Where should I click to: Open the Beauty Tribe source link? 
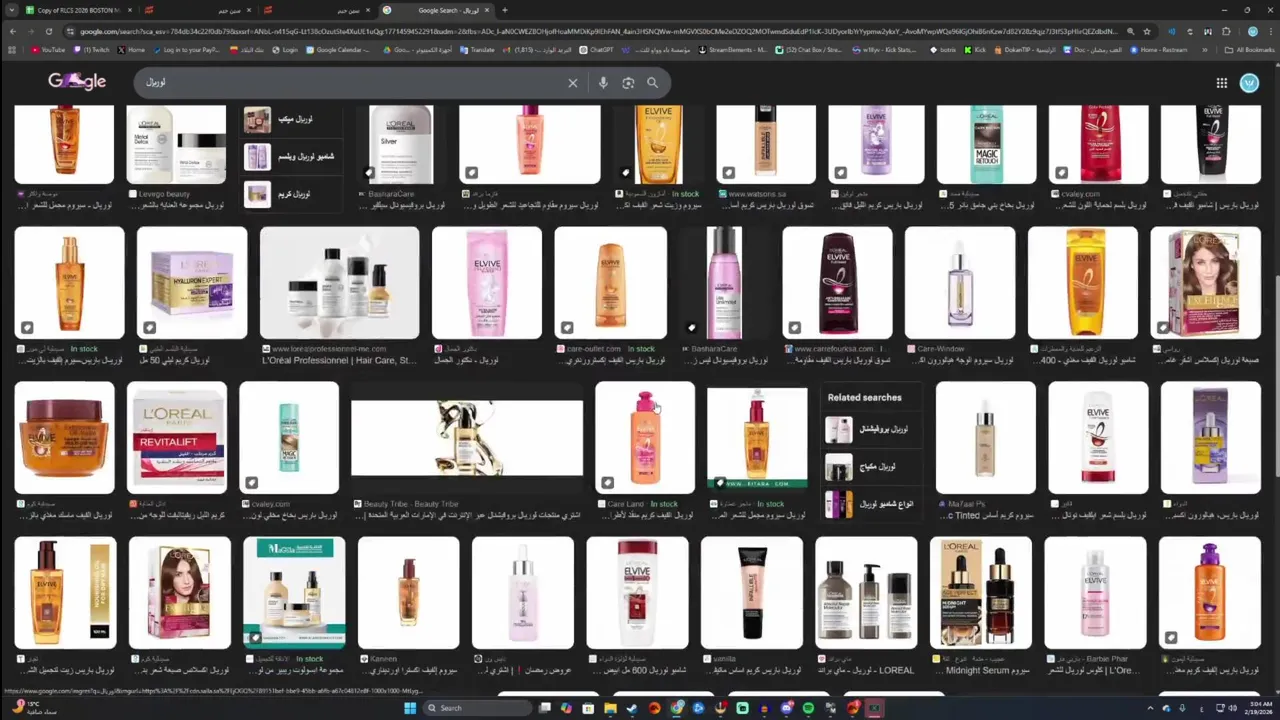coord(411,504)
